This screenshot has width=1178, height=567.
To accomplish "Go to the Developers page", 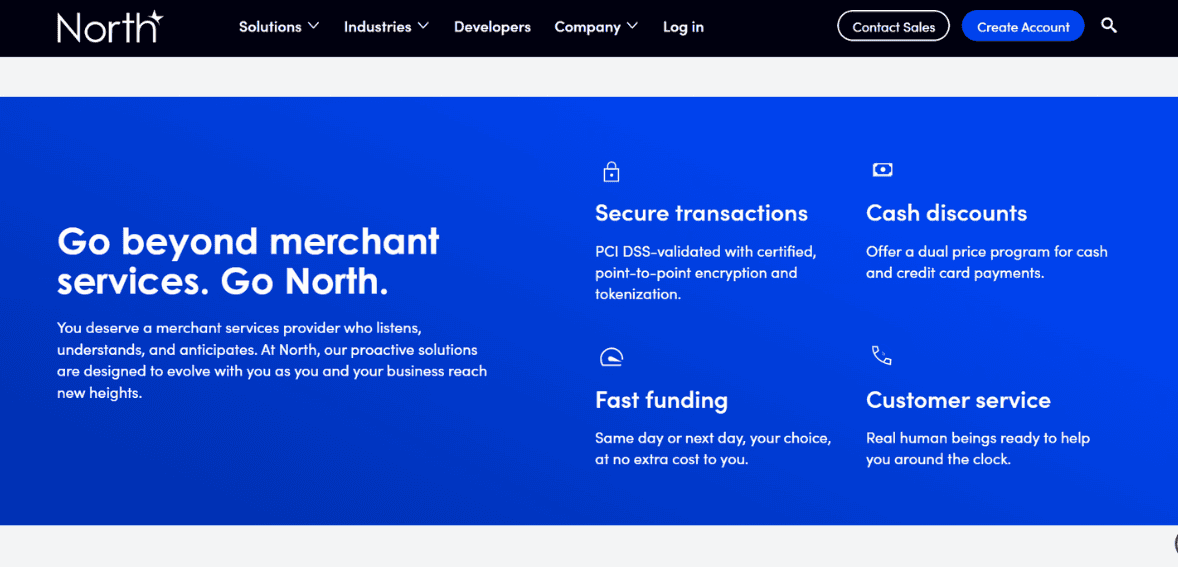I will coord(492,27).
